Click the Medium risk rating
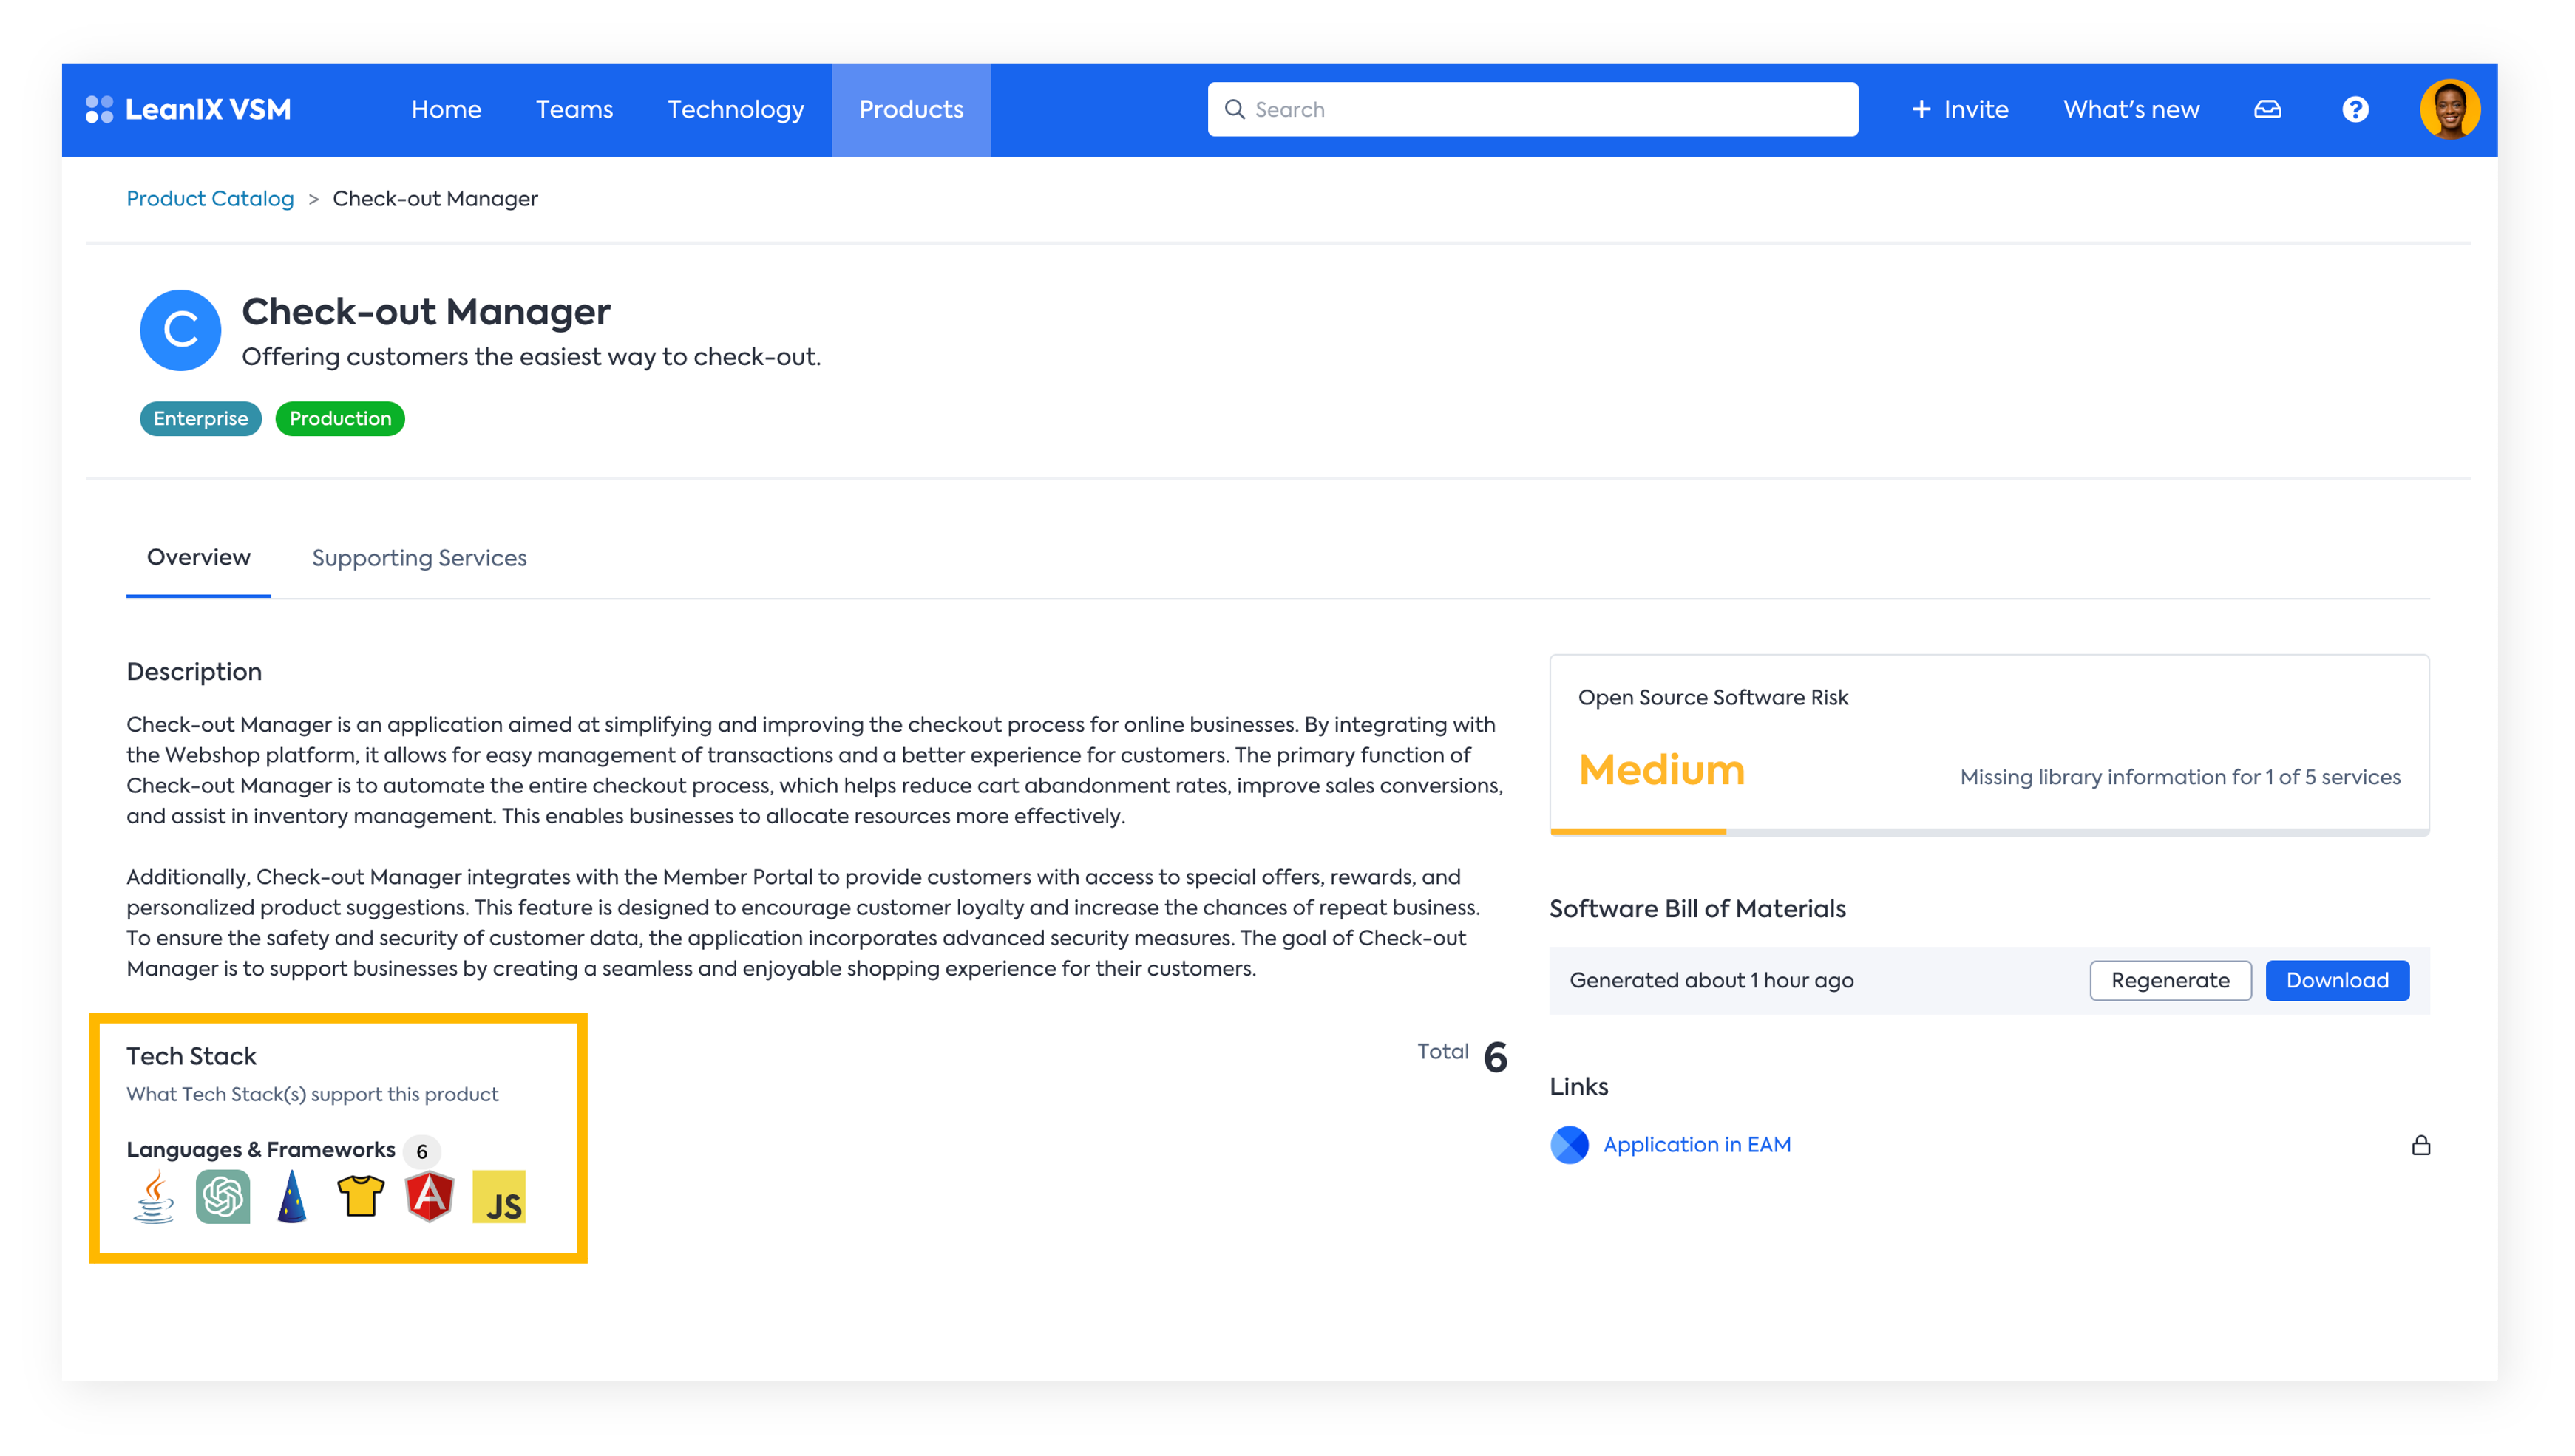Image resolution: width=2575 pixels, height=1456 pixels. tap(1661, 770)
